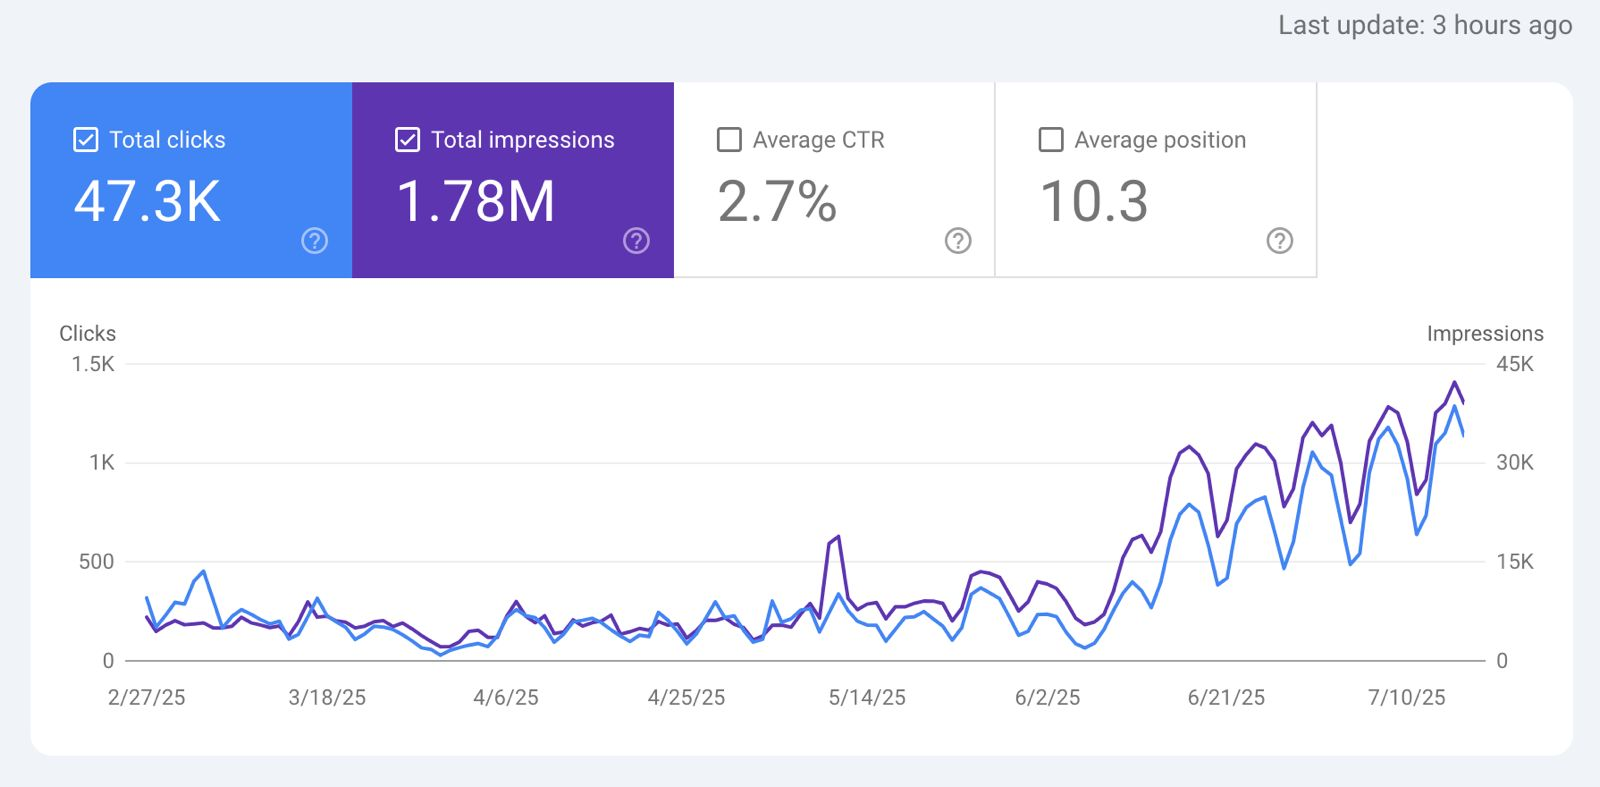Click the 10.3 average position value

point(1094,202)
